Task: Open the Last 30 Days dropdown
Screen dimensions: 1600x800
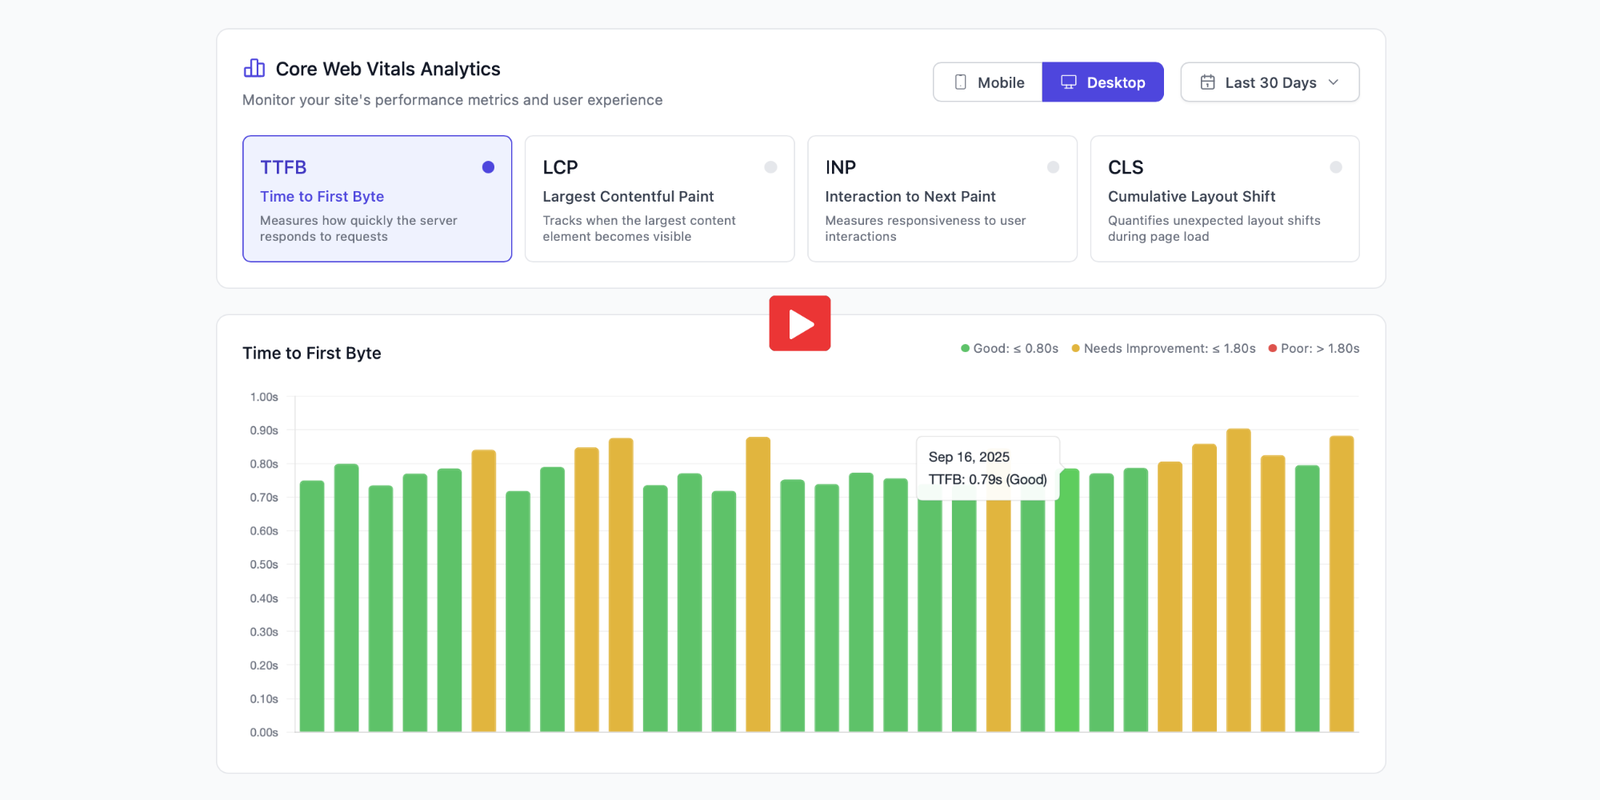Action: tap(1270, 82)
